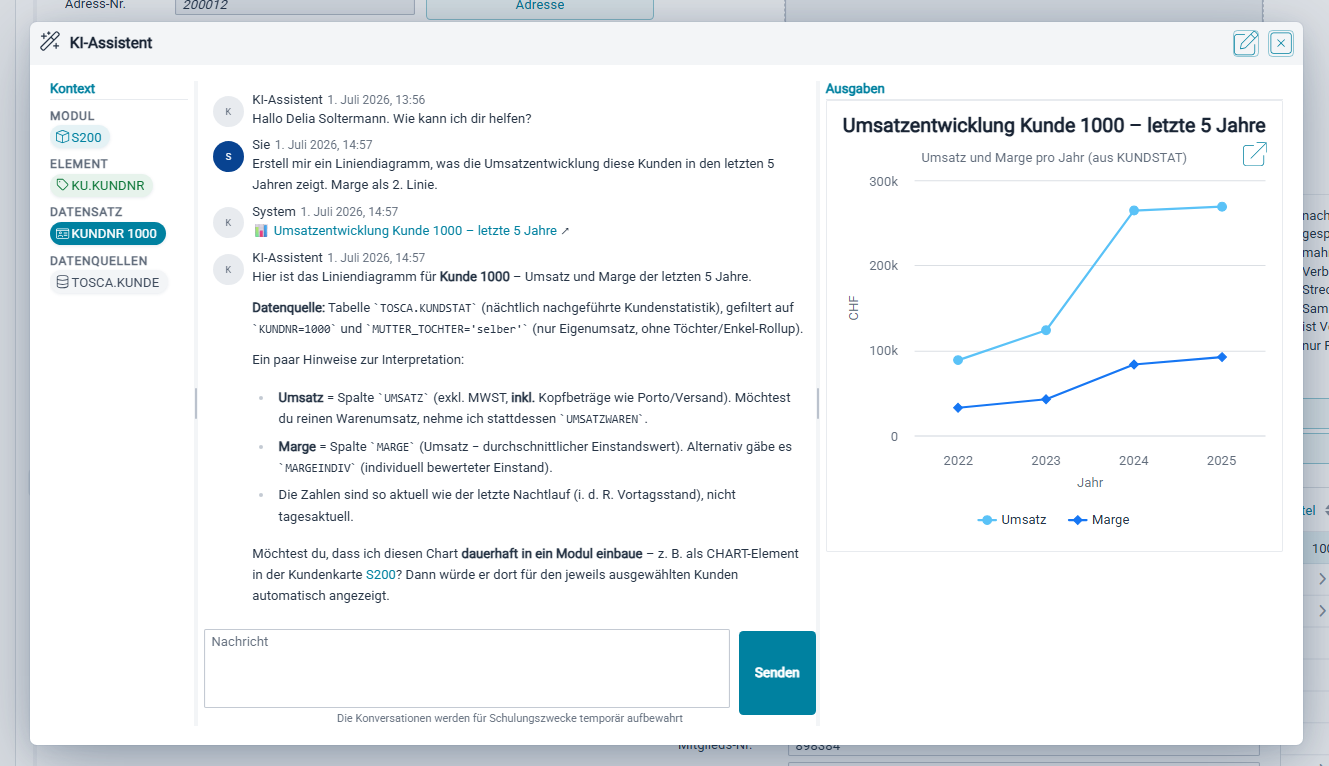Click the Marge data point for 2022
The height and width of the screenshot is (766, 1329).
[x=958, y=407]
